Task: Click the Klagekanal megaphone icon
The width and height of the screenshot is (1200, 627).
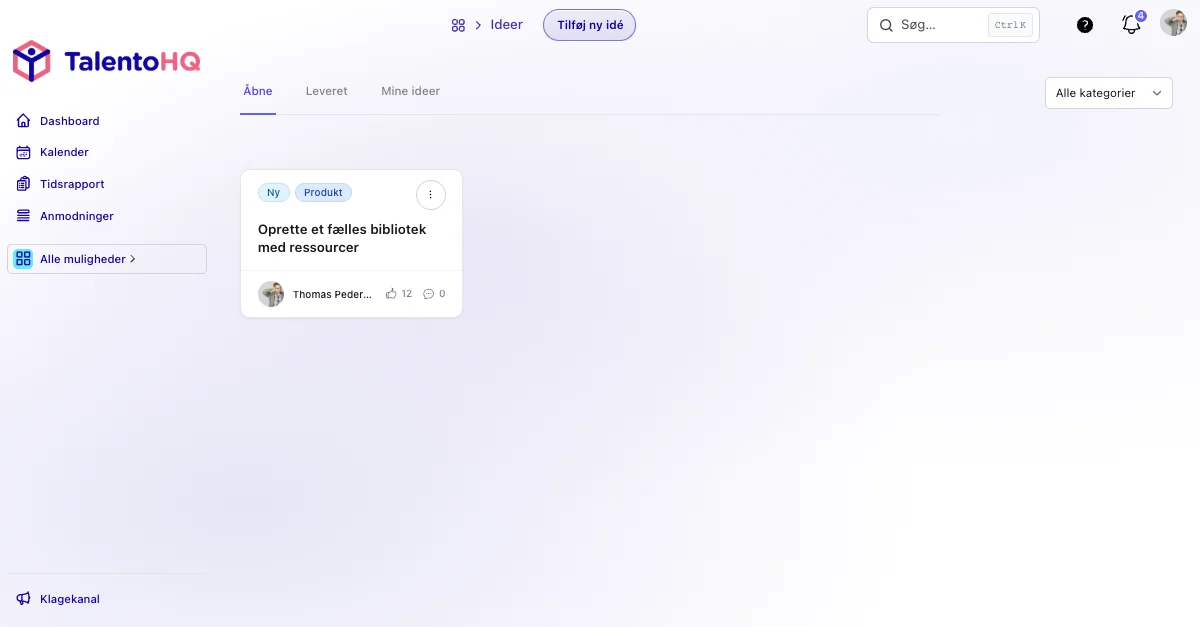Action: [23, 599]
